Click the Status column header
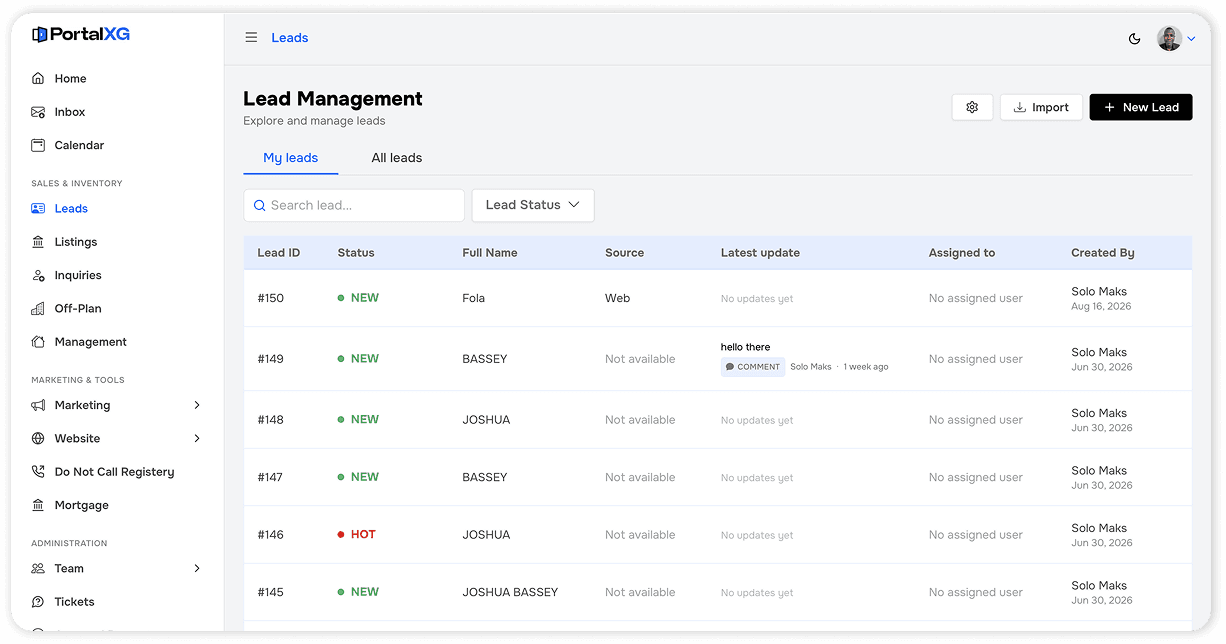Viewport: 1226px width, 644px height. (x=356, y=253)
